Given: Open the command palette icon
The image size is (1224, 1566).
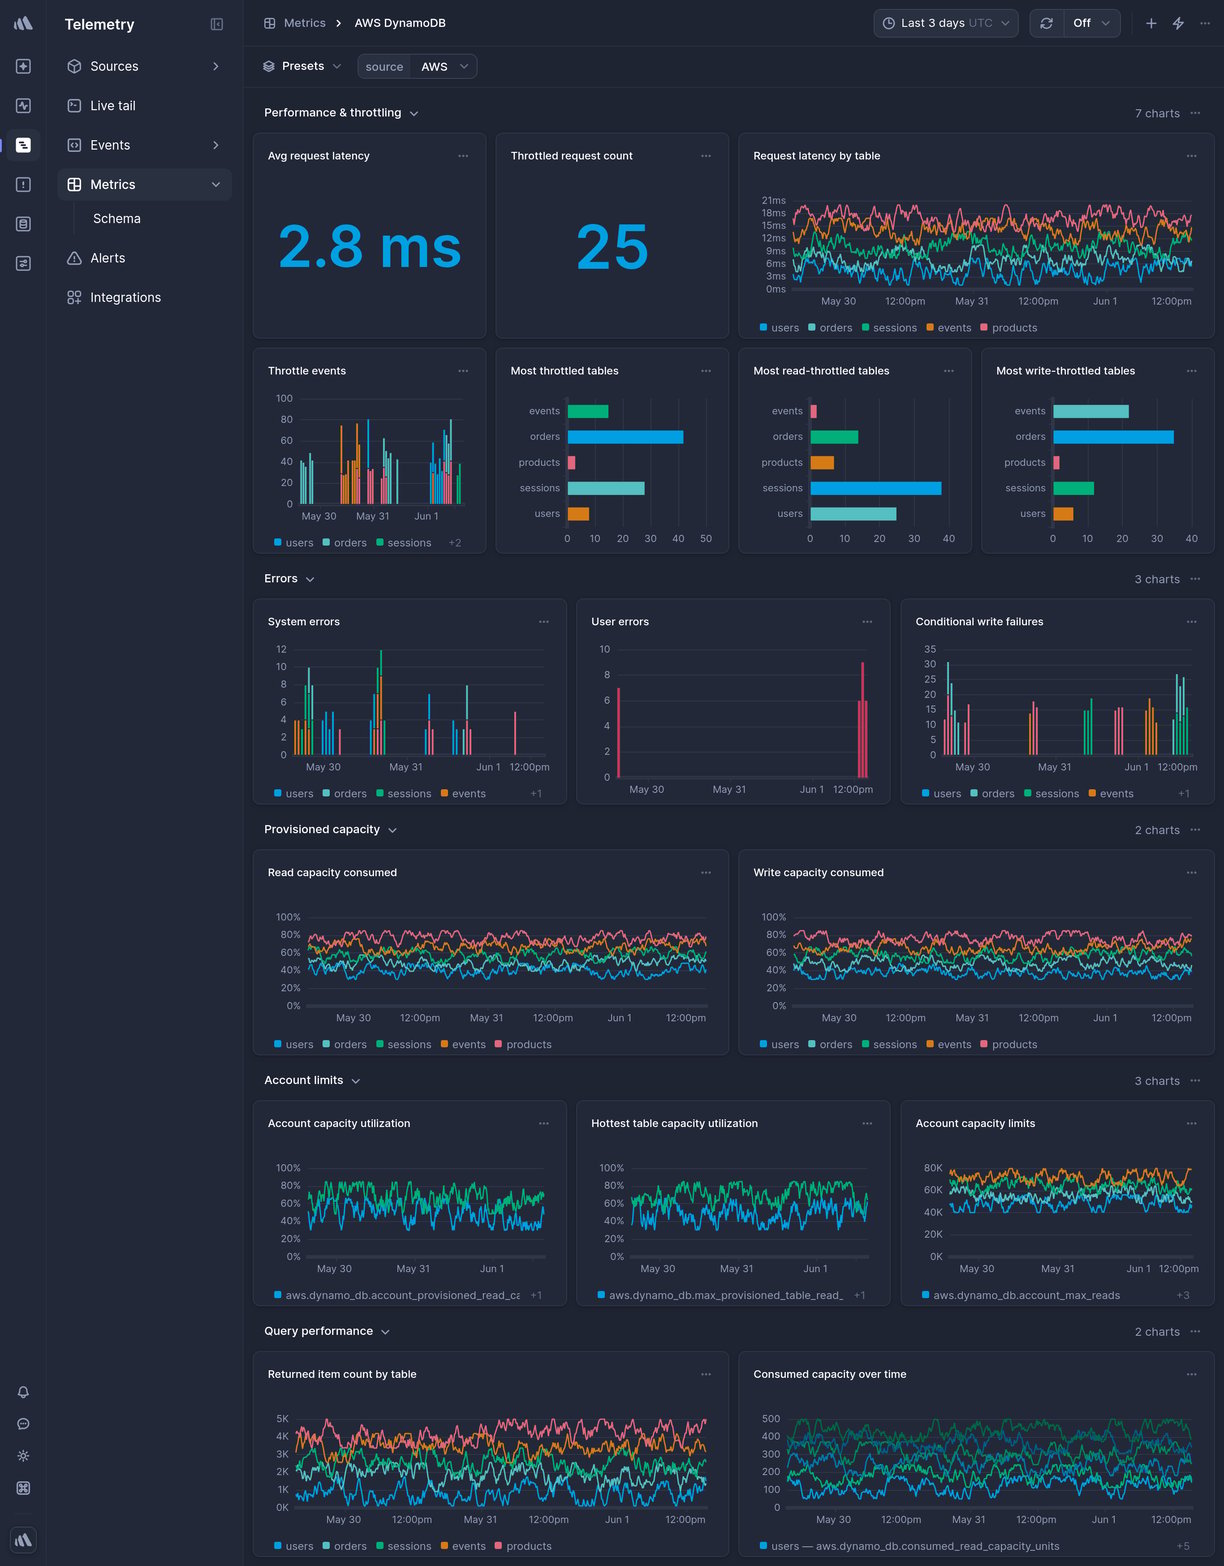Looking at the screenshot, I should pos(23,1488).
